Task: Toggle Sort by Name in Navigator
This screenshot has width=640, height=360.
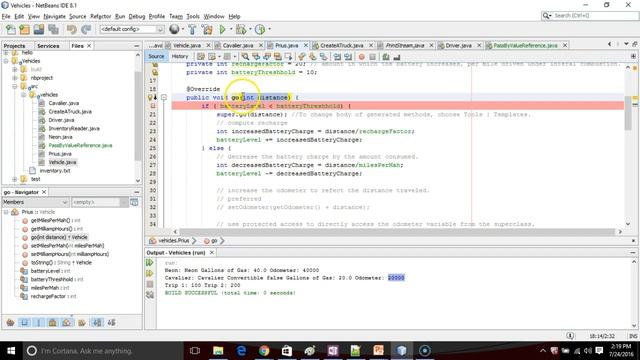Action: tap(97, 322)
